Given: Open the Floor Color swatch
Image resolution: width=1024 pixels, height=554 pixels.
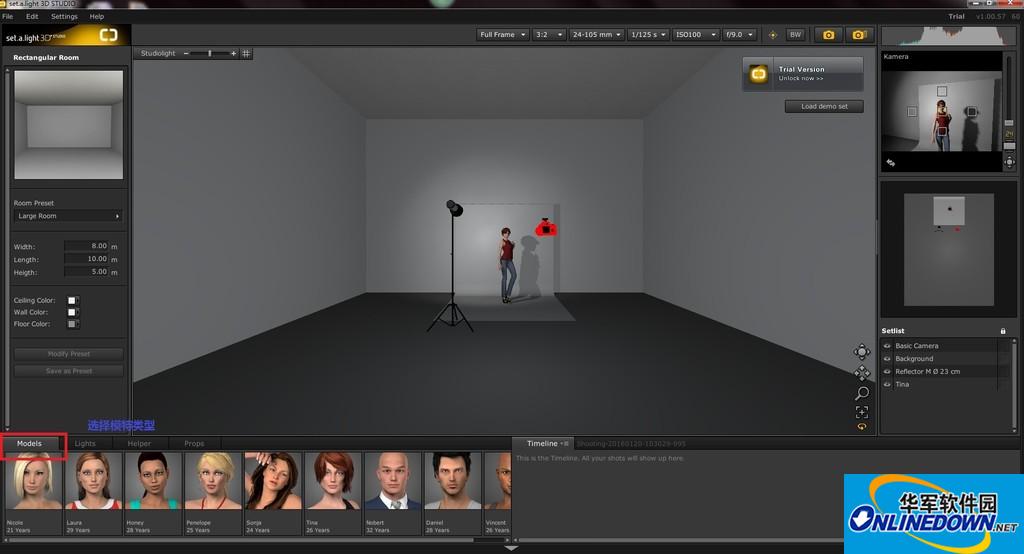Looking at the screenshot, I should 72,324.
